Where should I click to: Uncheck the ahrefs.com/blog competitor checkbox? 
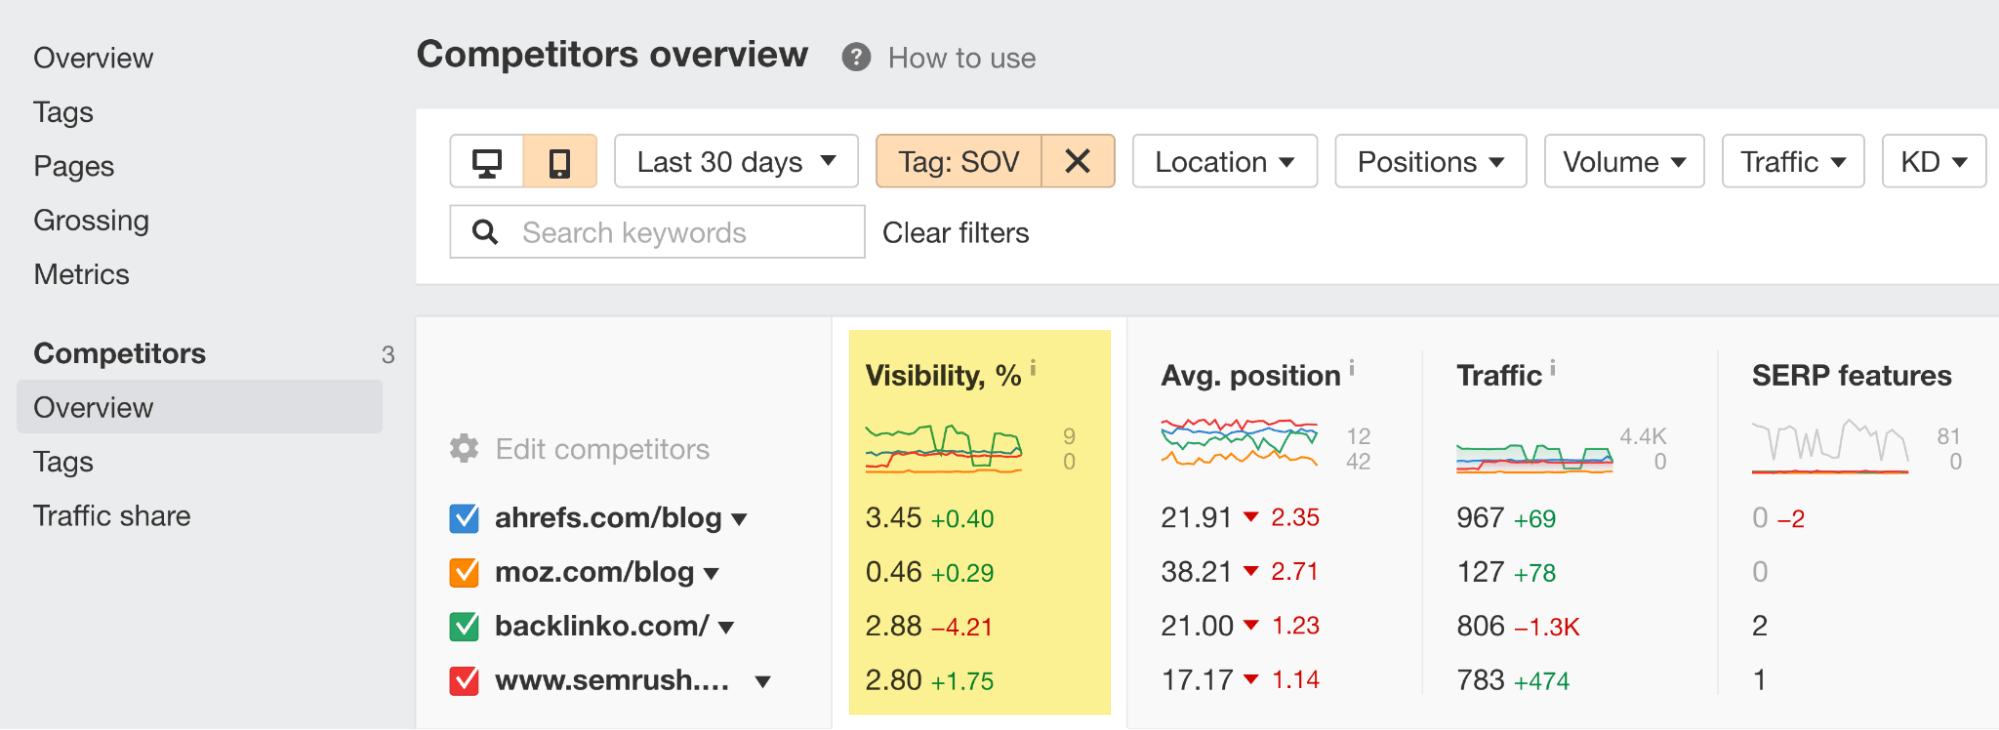tap(463, 518)
